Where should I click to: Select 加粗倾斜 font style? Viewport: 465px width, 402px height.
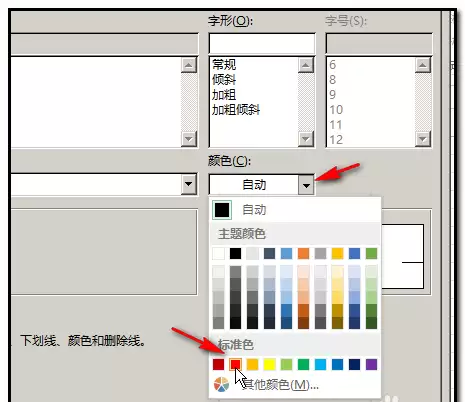pyautogui.click(x=236, y=109)
